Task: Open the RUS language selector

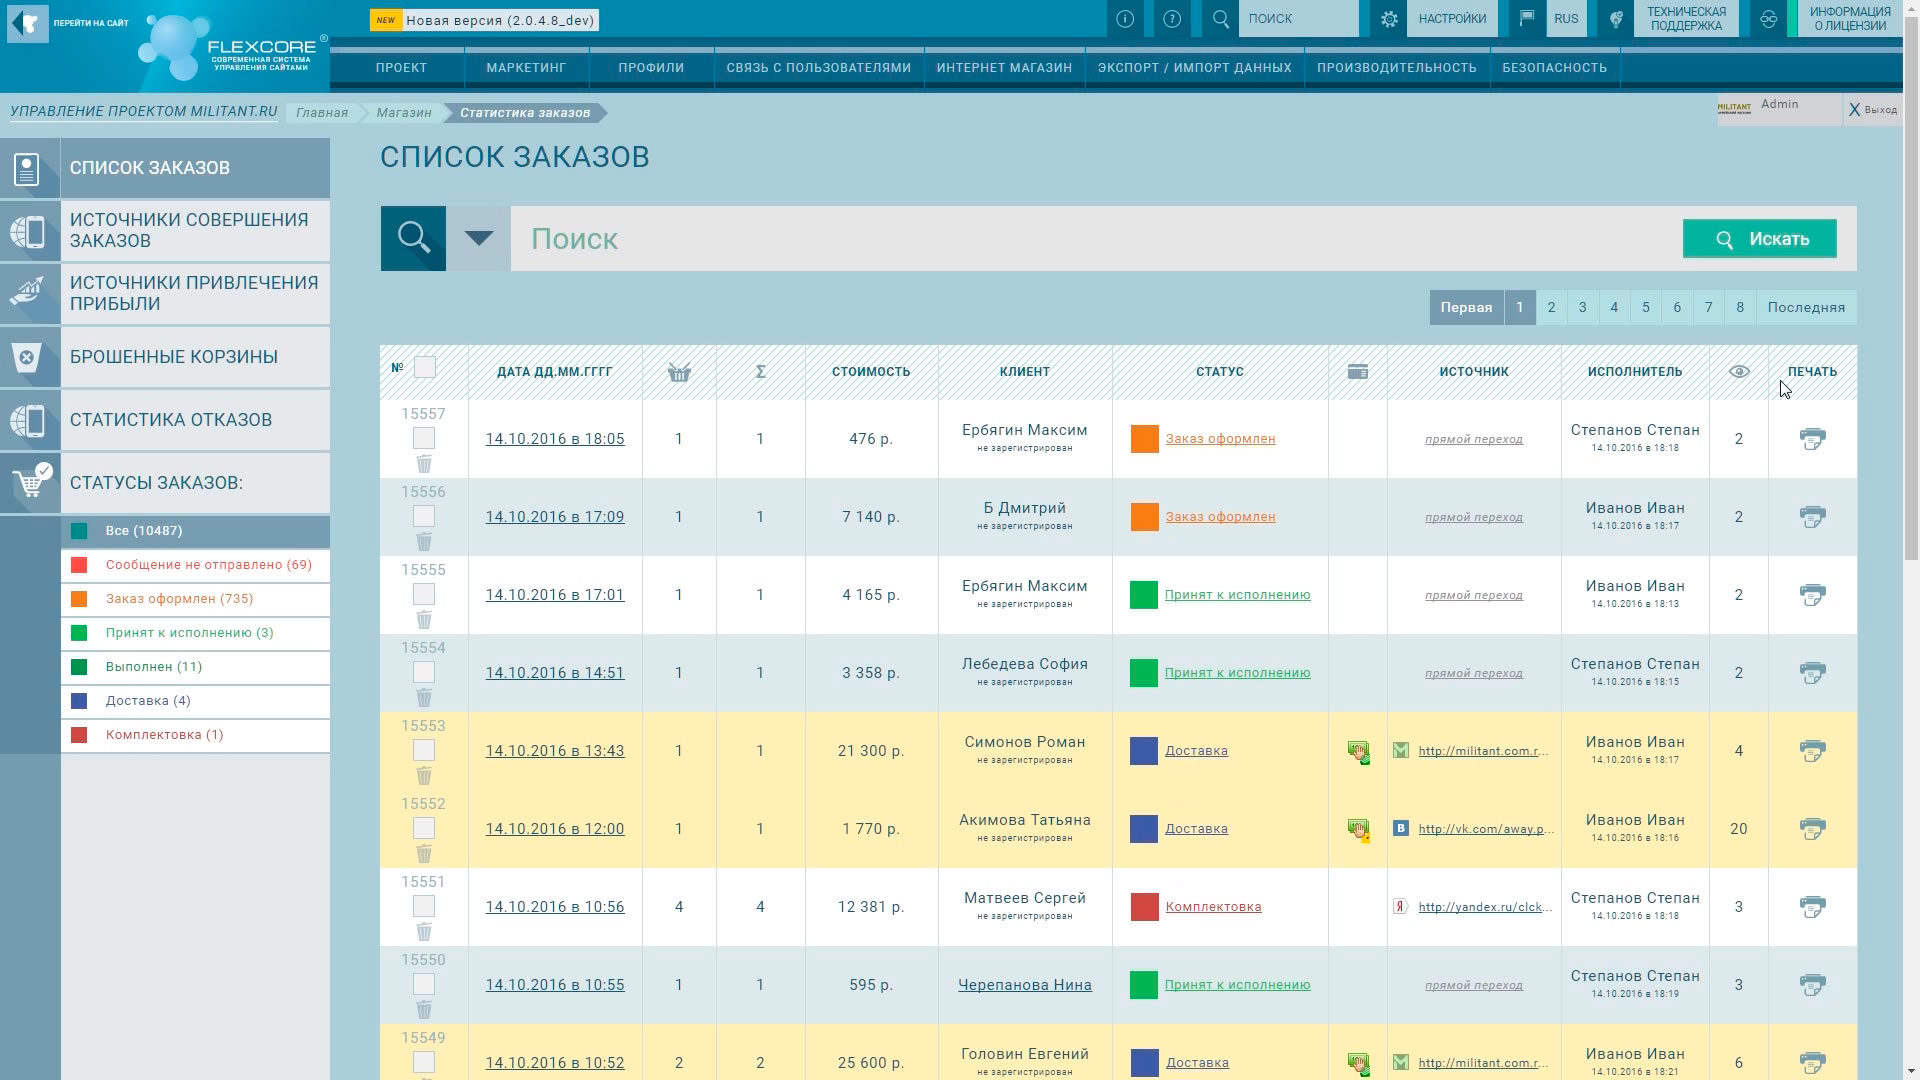Action: pyautogui.click(x=1566, y=19)
